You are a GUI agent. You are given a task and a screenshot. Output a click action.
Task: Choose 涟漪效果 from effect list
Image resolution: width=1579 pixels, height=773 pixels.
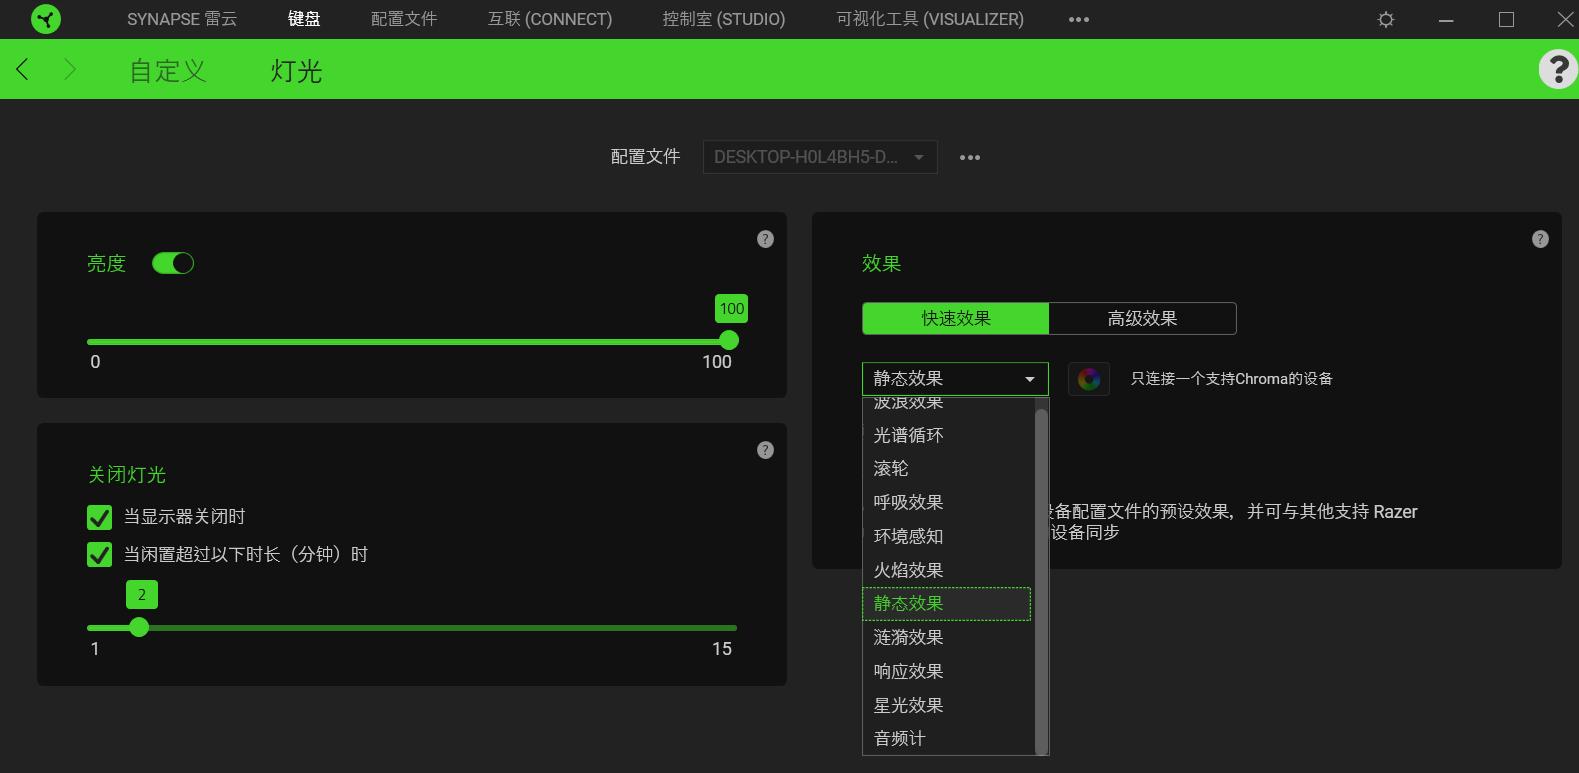tap(947, 637)
